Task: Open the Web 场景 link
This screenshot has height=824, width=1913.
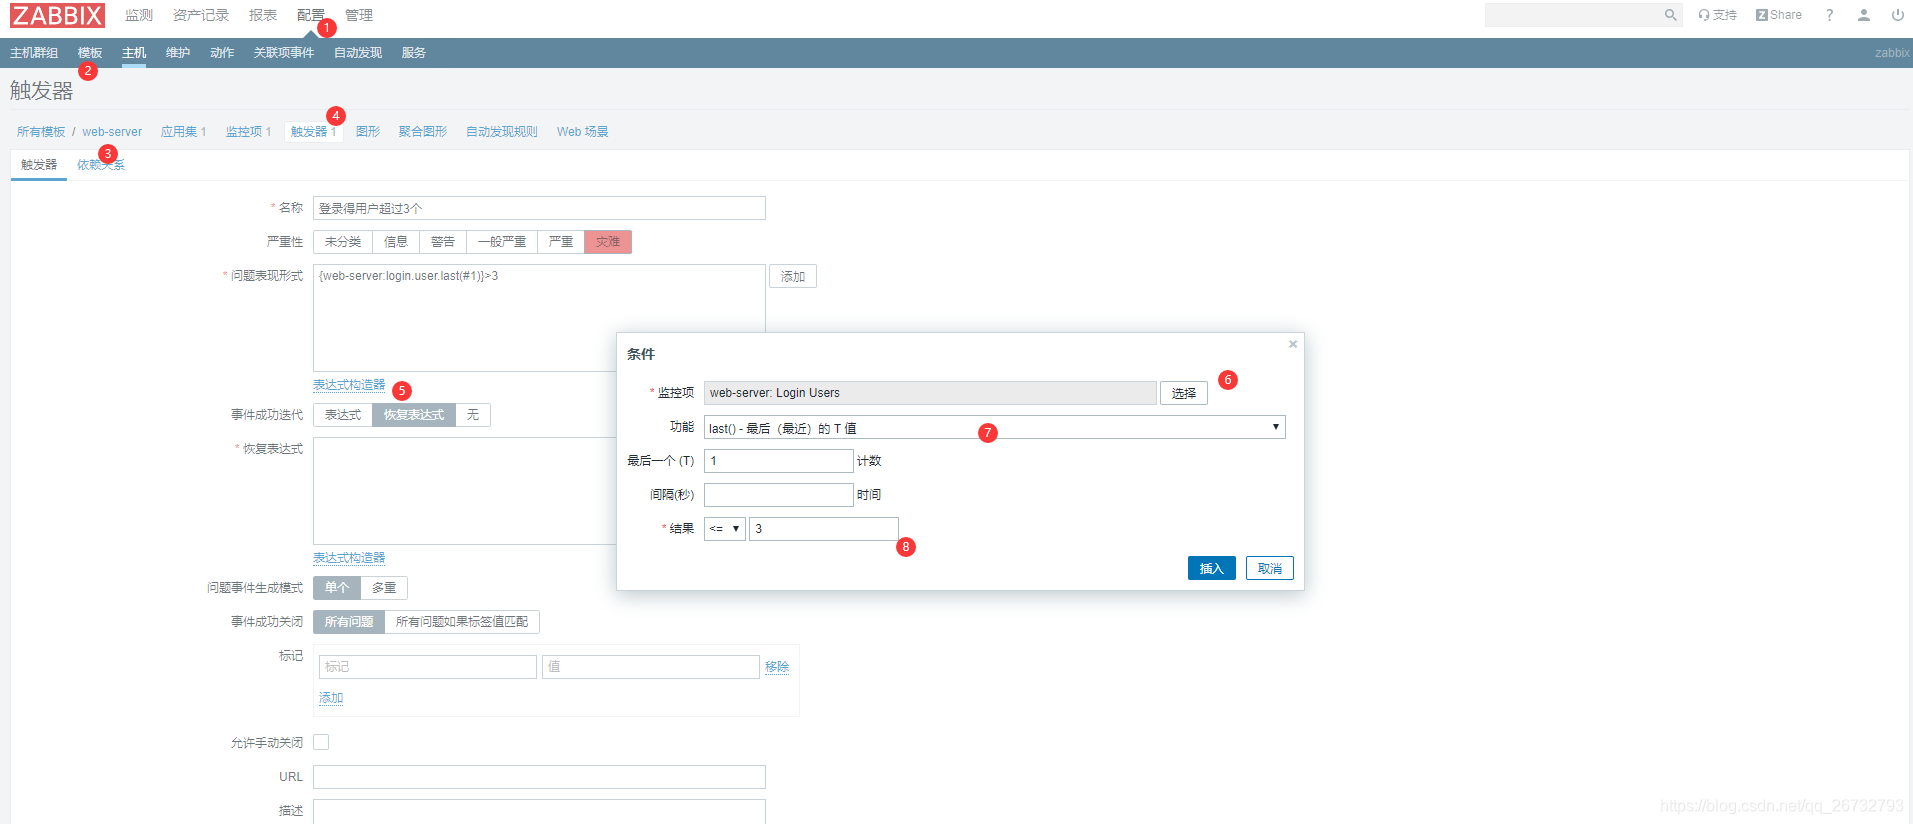Action: [x=583, y=132]
